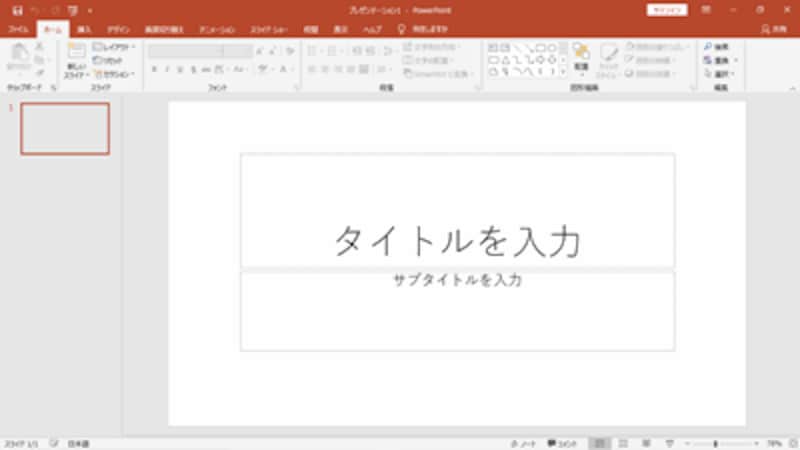The image size is (800, 450).
Task: Click the Copy icon in Clipboard group
Action: (39, 60)
